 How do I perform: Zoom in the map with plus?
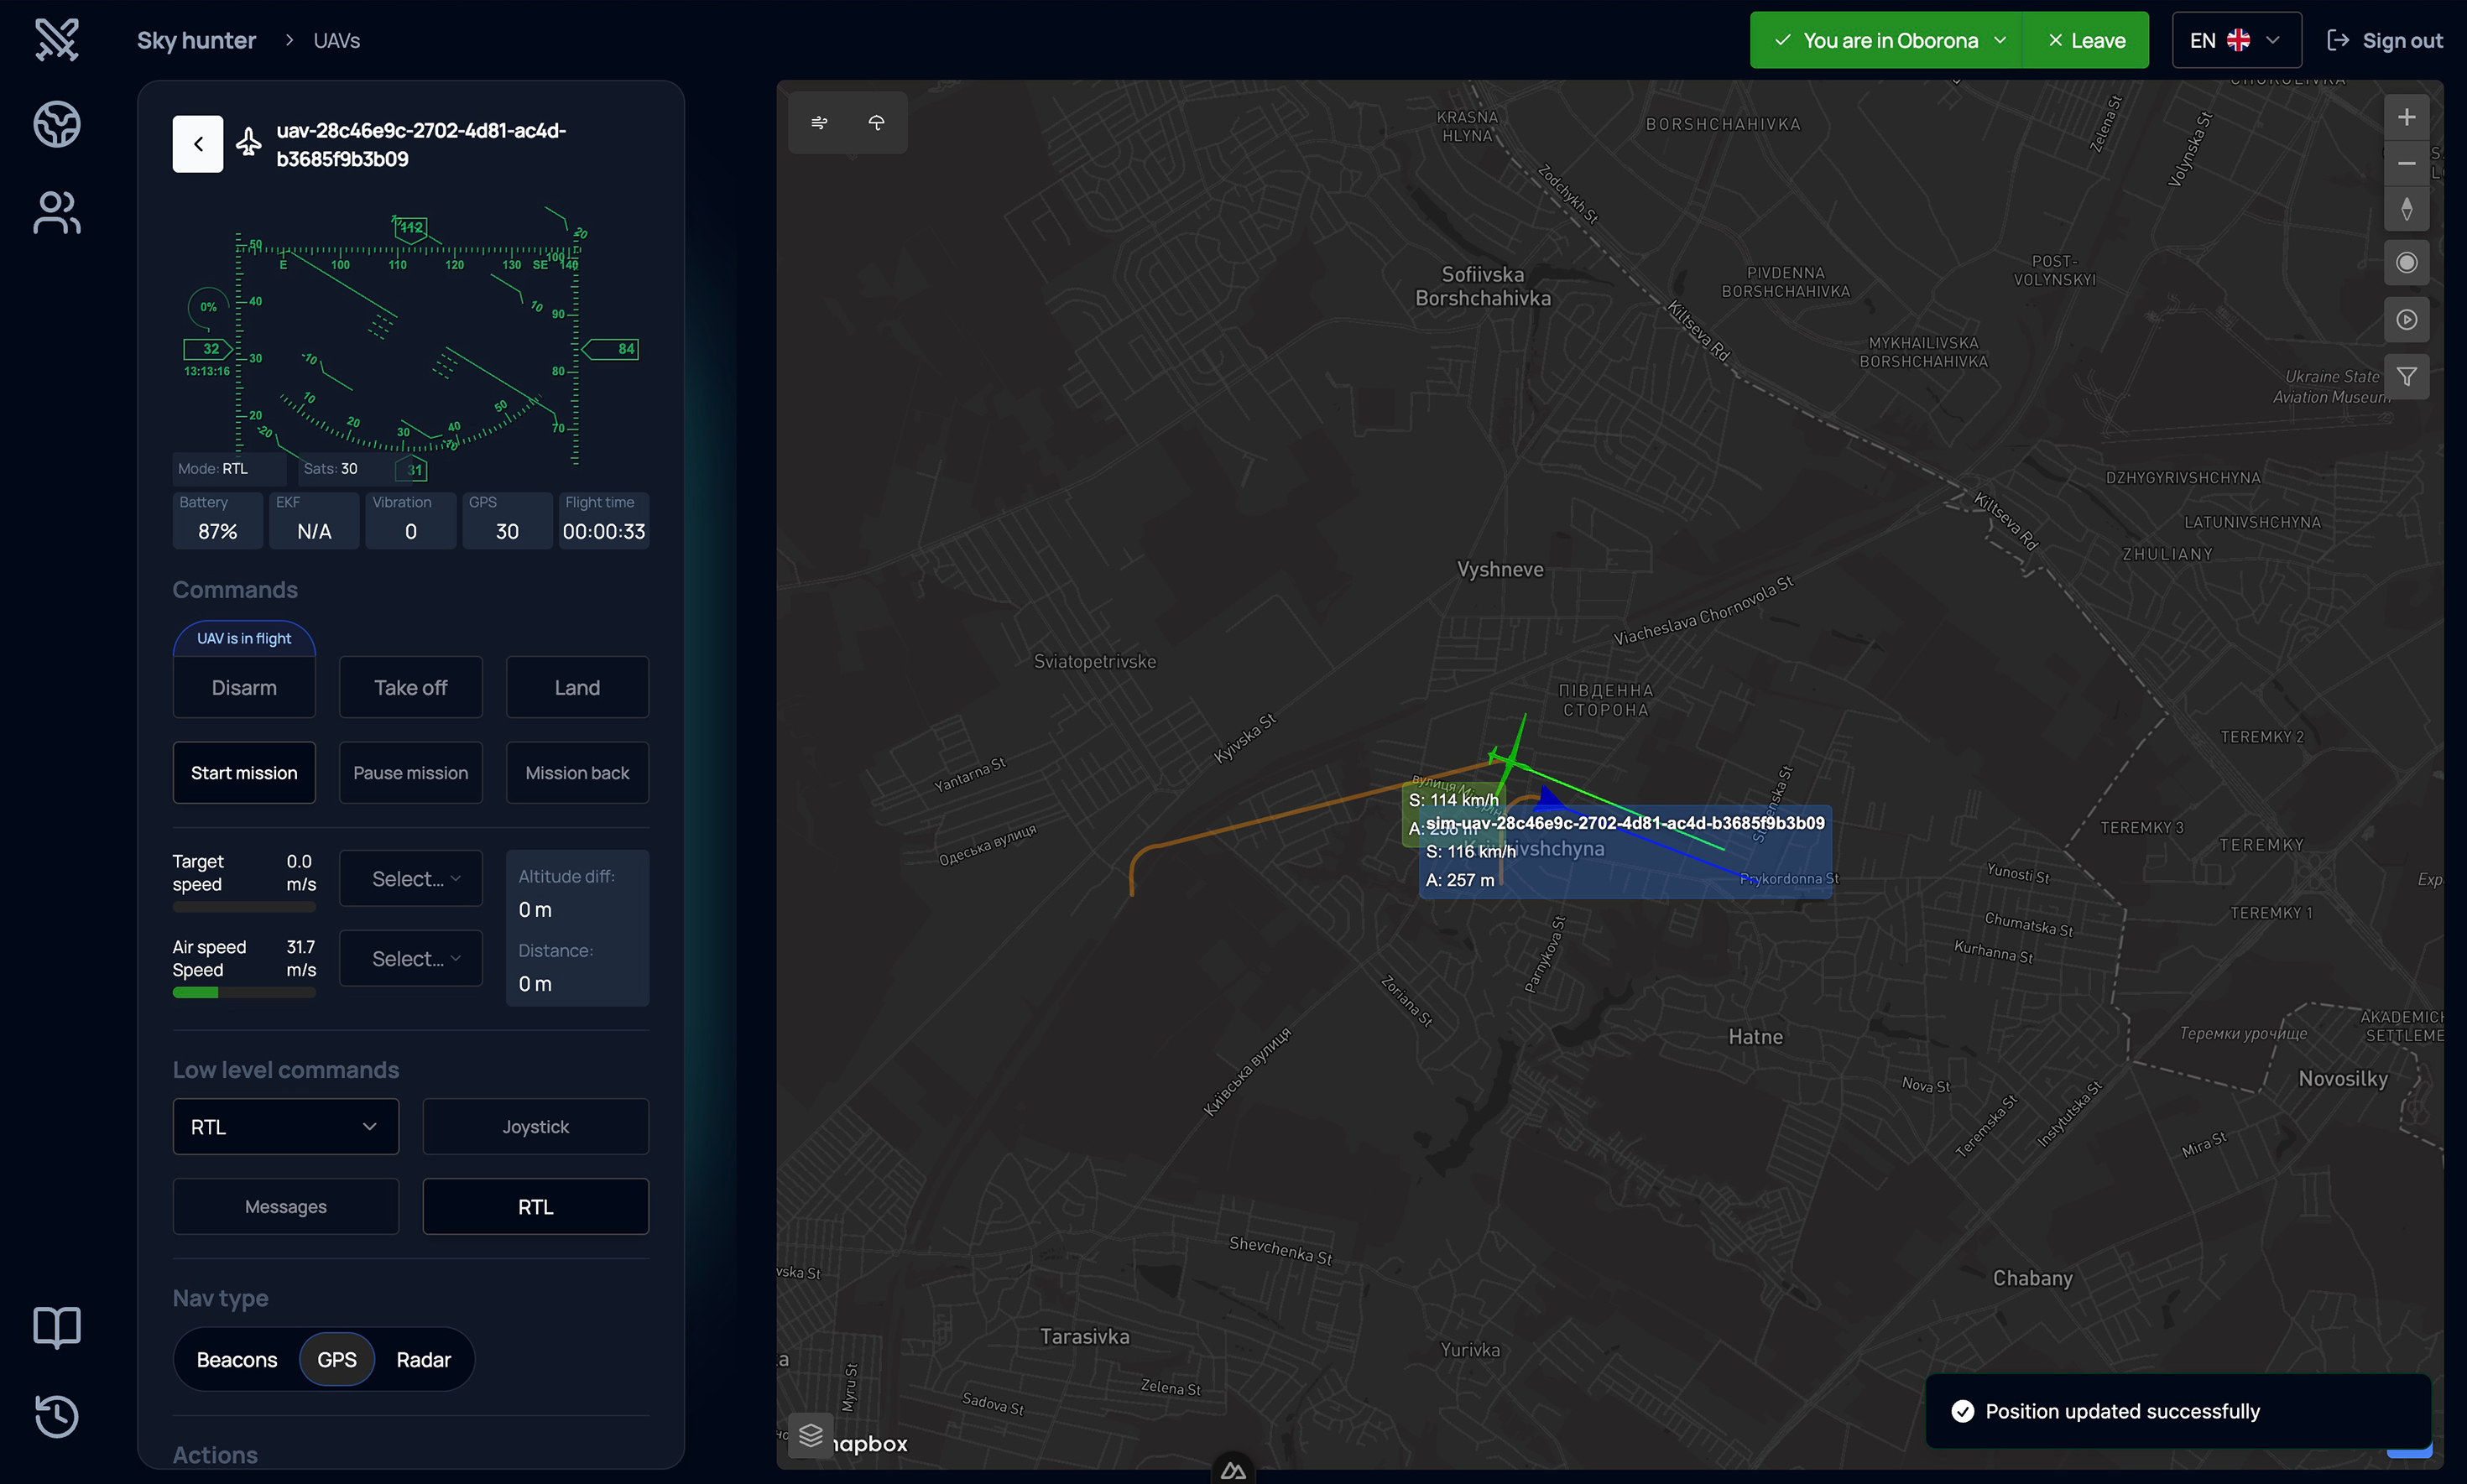pos(2406,118)
